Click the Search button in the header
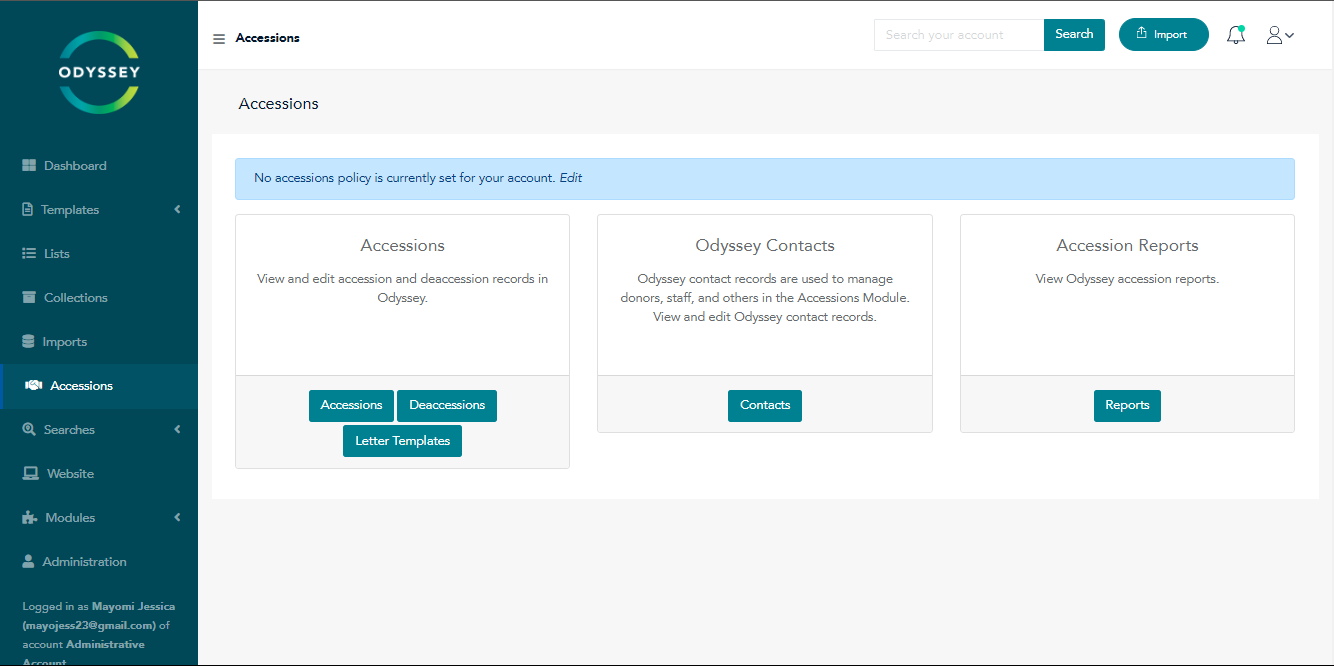This screenshot has height=666, width=1334. (1074, 35)
